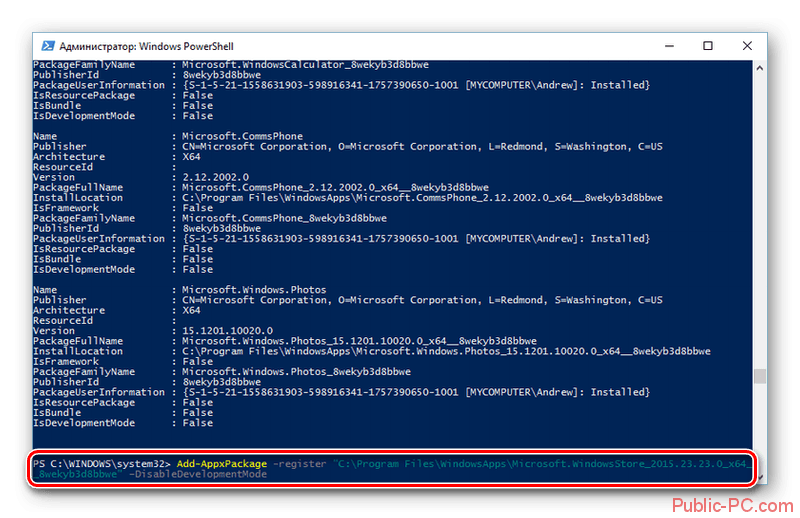Click the Photos Publisher CN=Microsoft Corporation line
The height and width of the screenshot is (518, 800).
pyautogui.click(x=422, y=300)
